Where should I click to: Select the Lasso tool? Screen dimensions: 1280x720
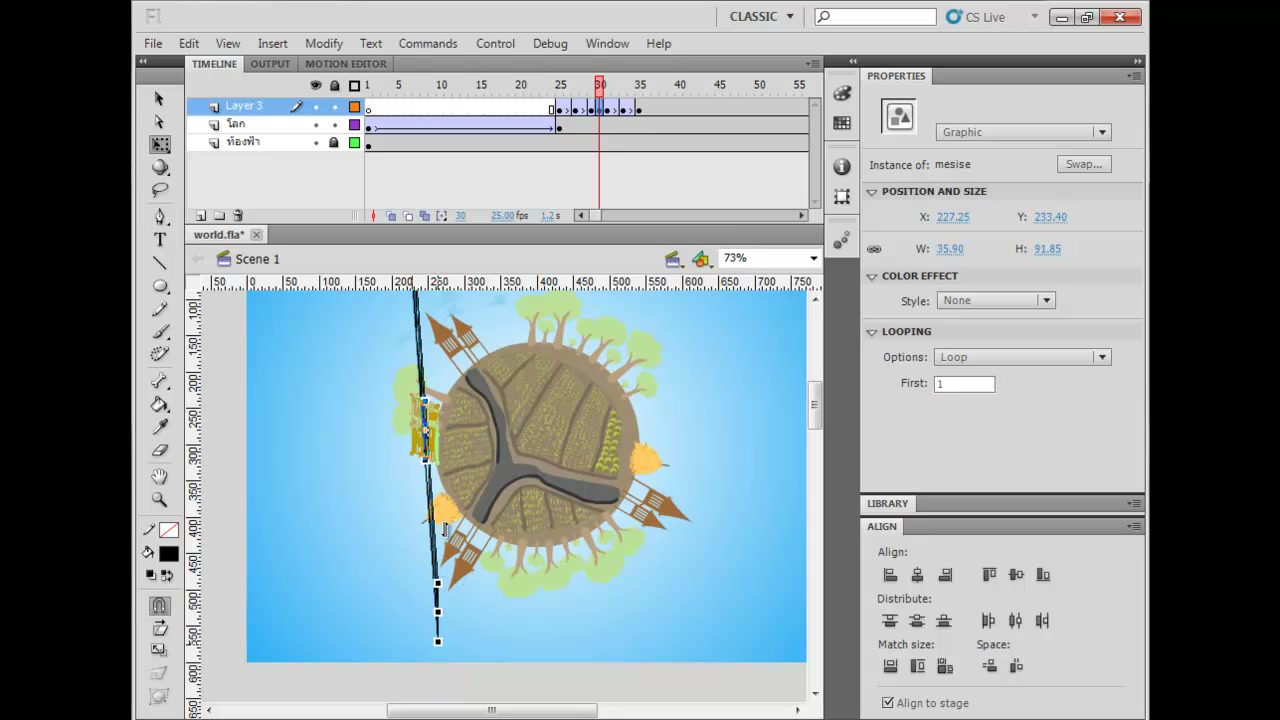[160, 190]
